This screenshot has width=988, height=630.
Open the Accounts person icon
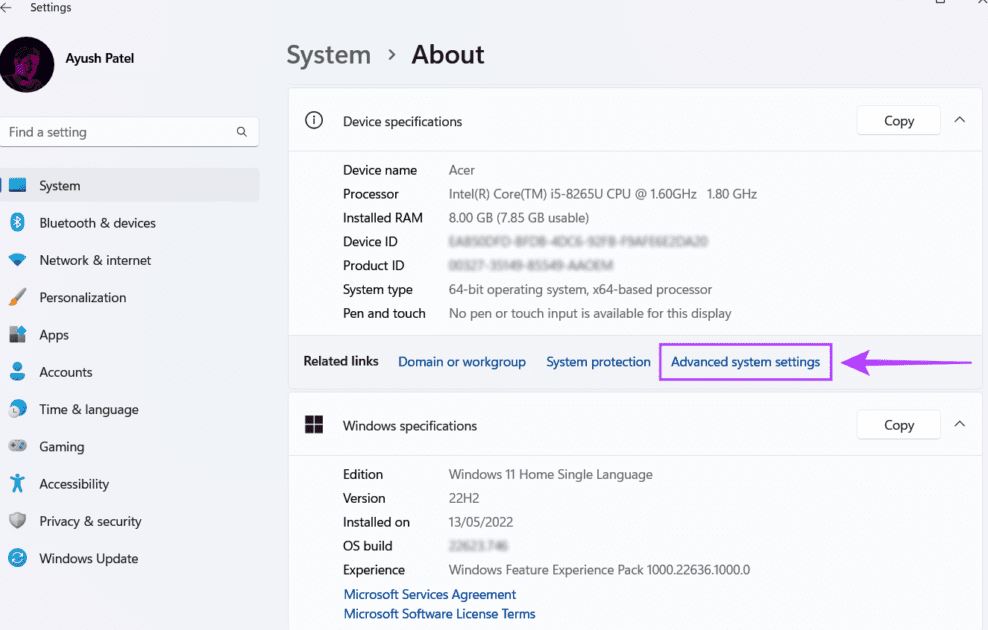pyautogui.click(x=18, y=372)
